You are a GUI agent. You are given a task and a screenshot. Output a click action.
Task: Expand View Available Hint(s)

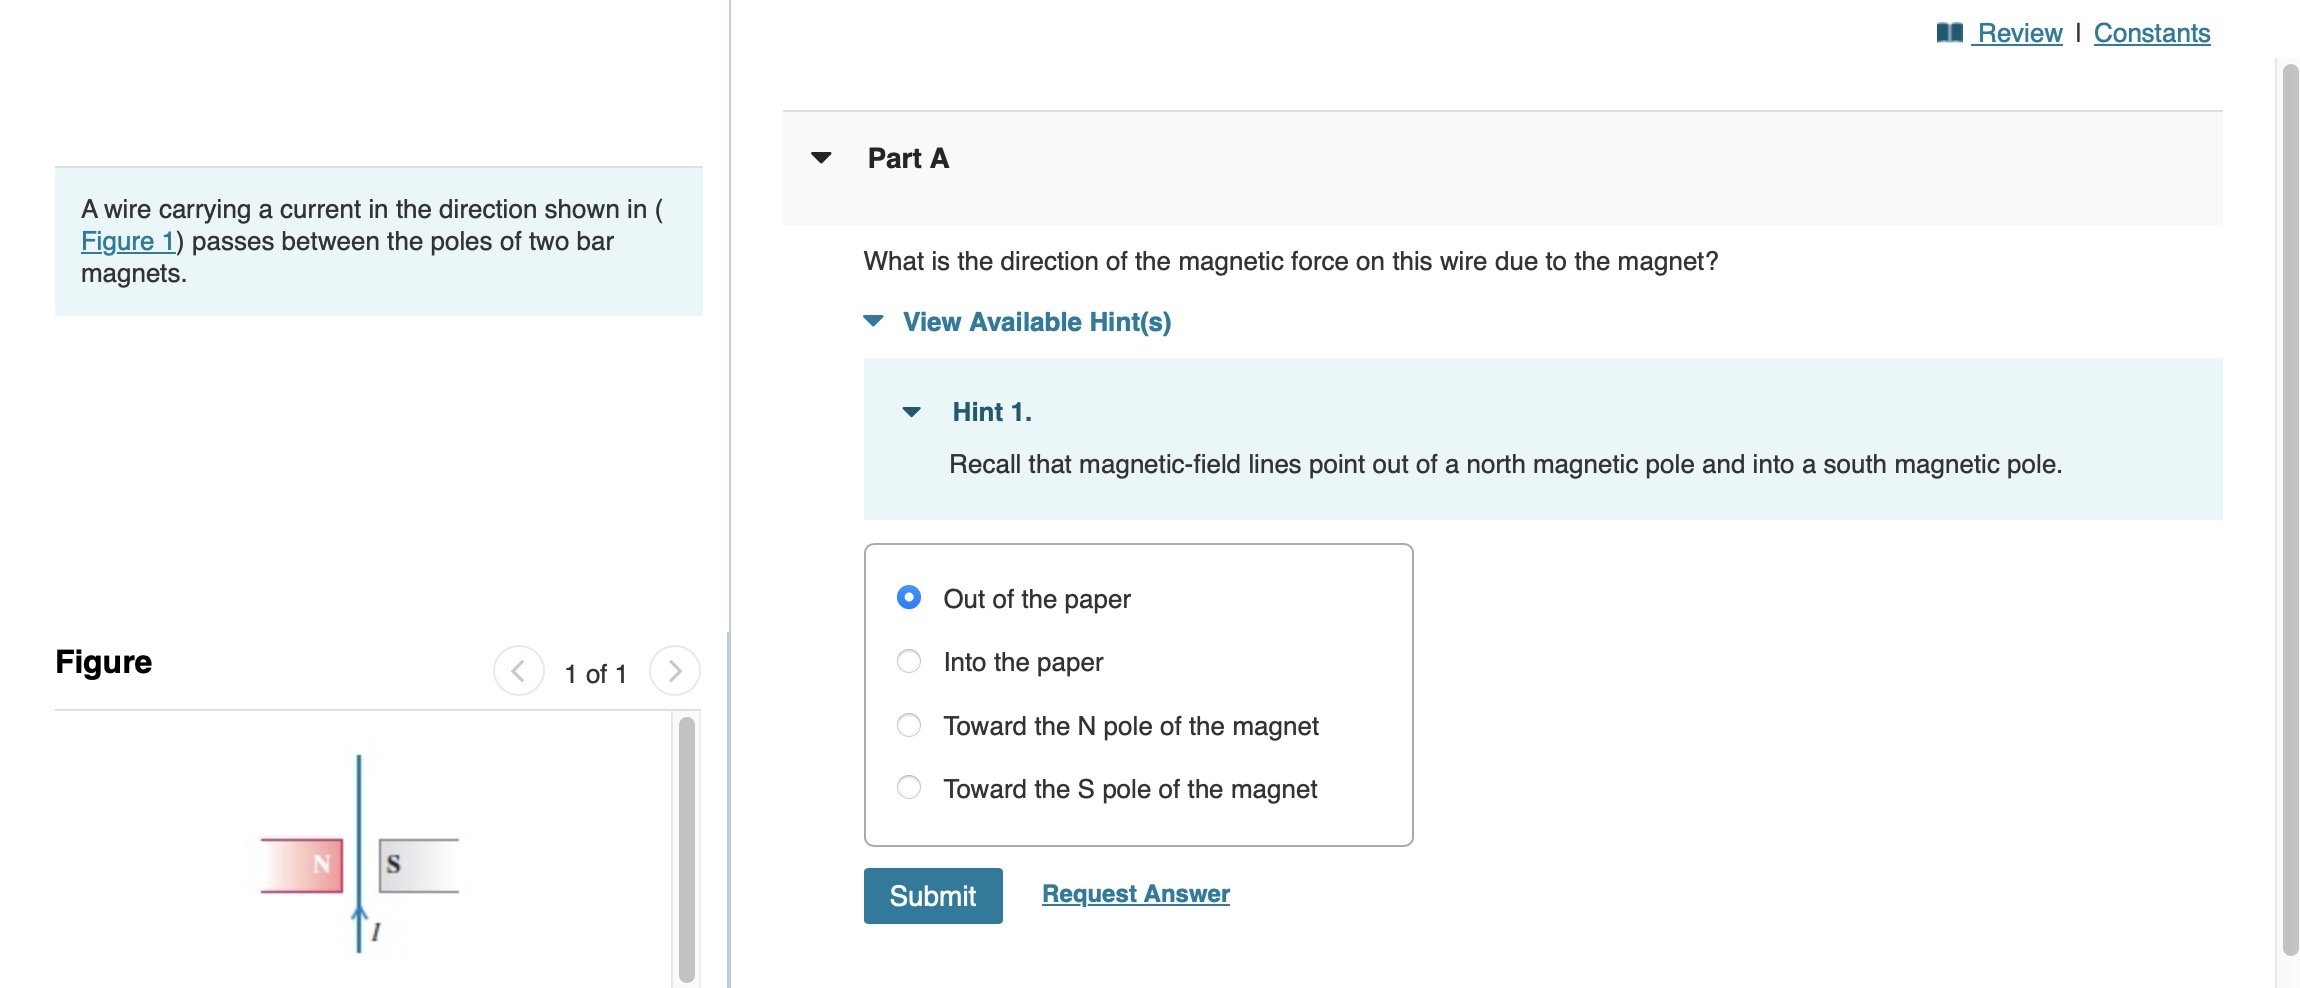point(1035,321)
